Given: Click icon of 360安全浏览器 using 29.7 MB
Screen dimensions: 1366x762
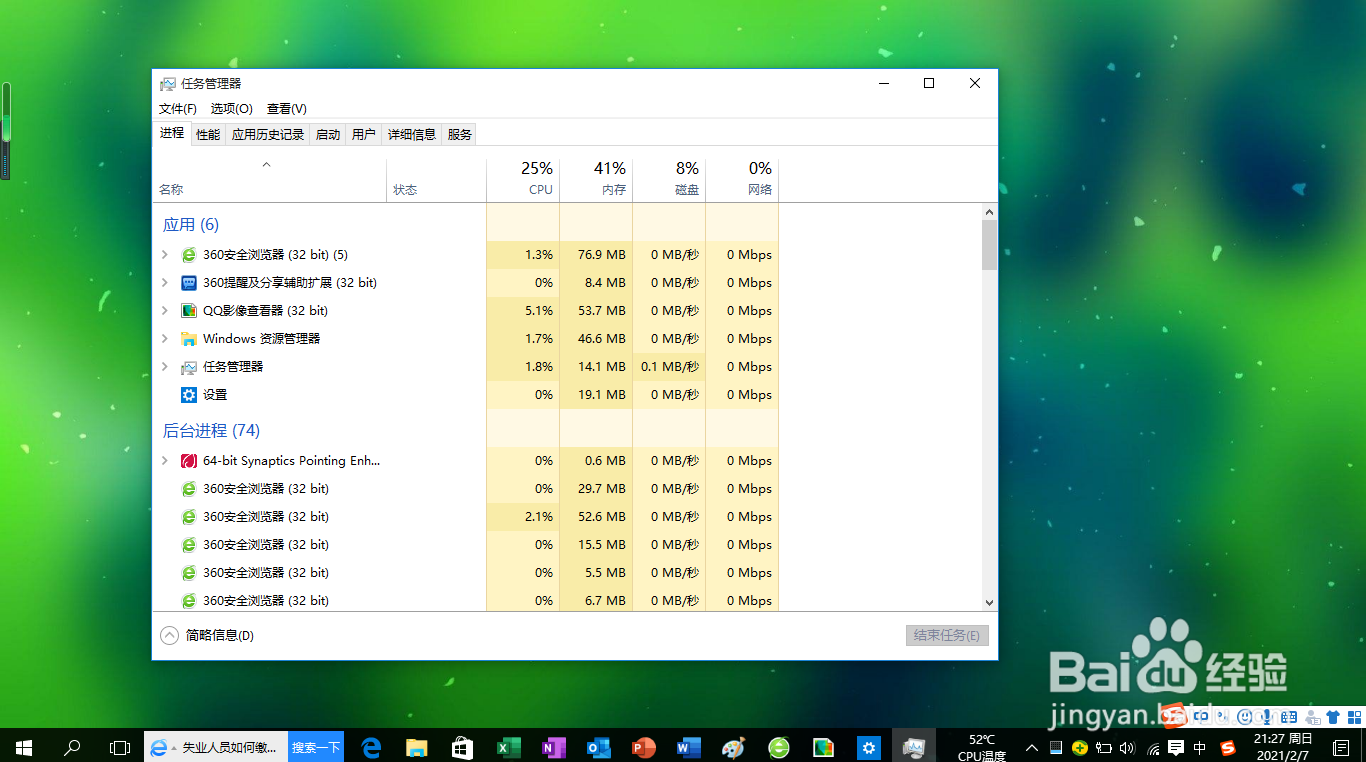Looking at the screenshot, I should [x=189, y=489].
